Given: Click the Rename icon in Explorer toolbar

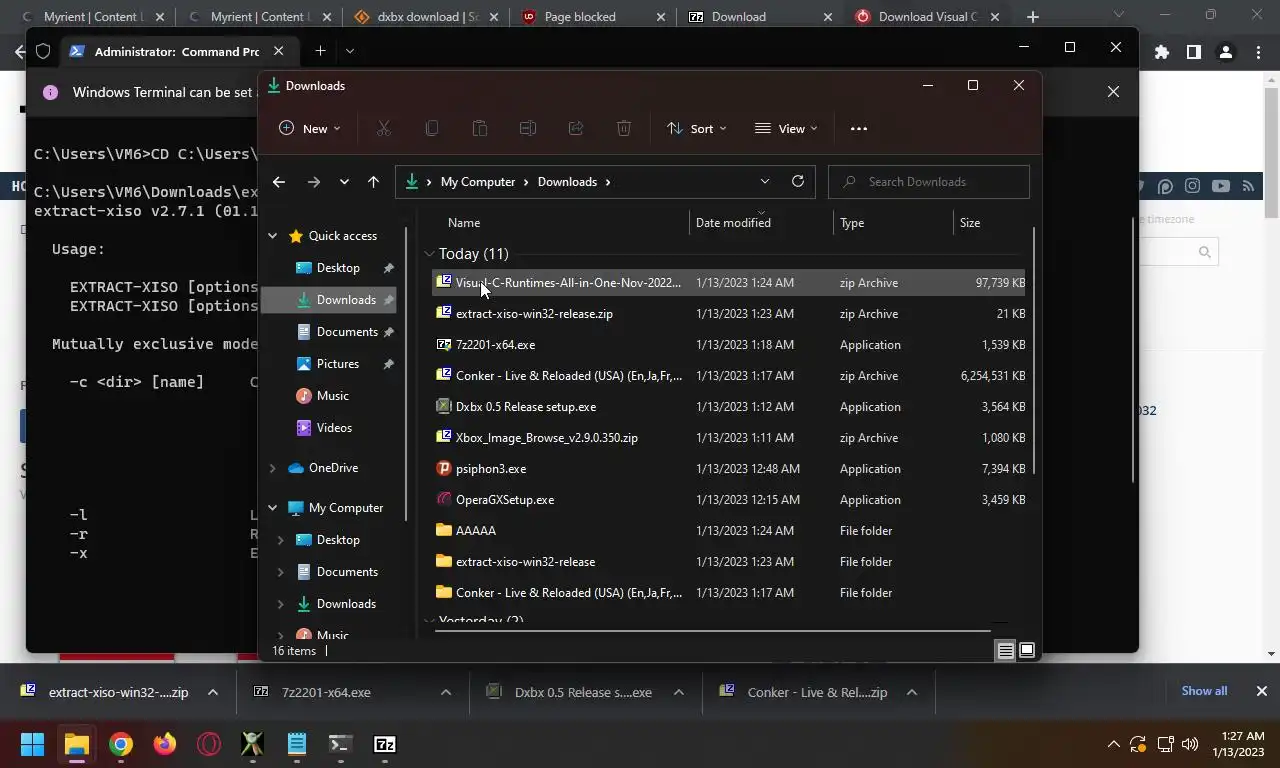Looking at the screenshot, I should [x=528, y=128].
